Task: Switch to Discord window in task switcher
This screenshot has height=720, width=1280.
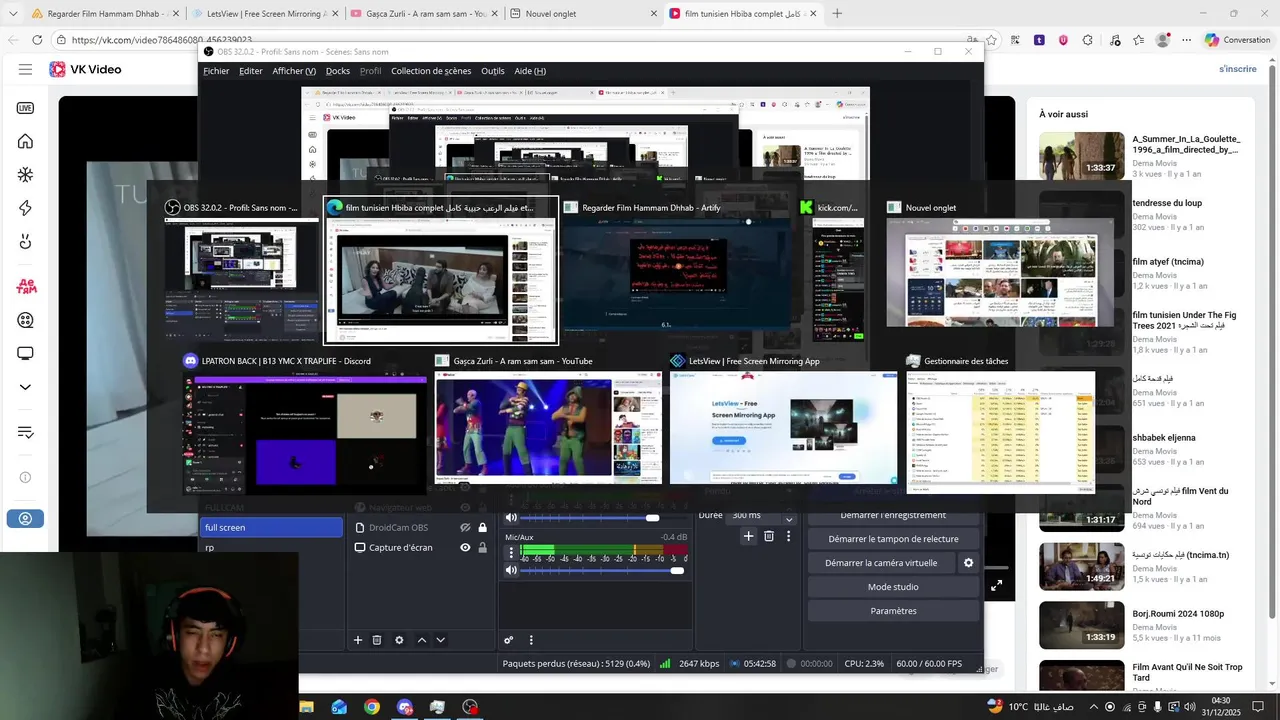Action: (x=304, y=425)
